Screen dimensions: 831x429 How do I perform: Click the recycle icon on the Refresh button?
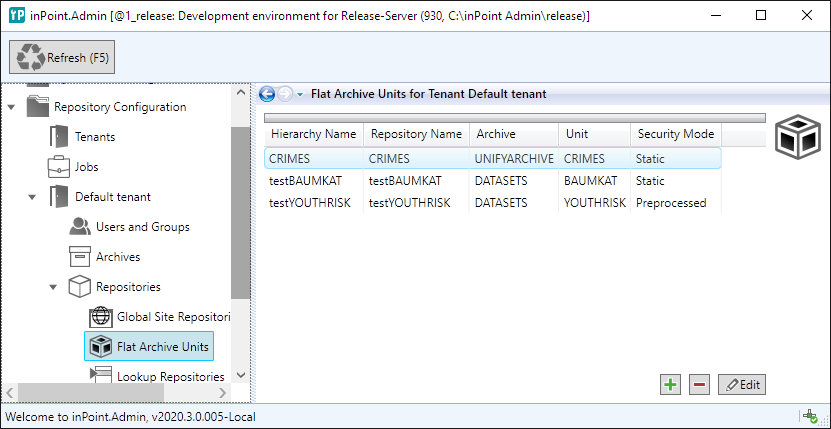click(31, 57)
